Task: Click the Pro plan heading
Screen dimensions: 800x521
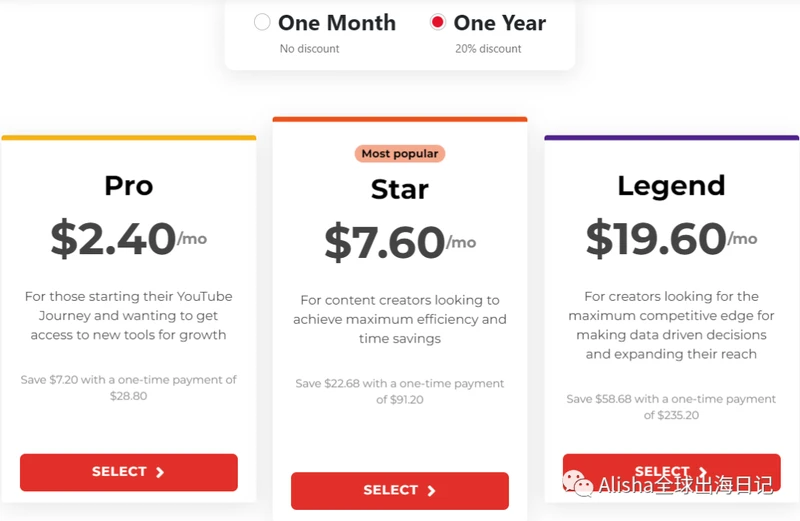Action: tap(129, 185)
